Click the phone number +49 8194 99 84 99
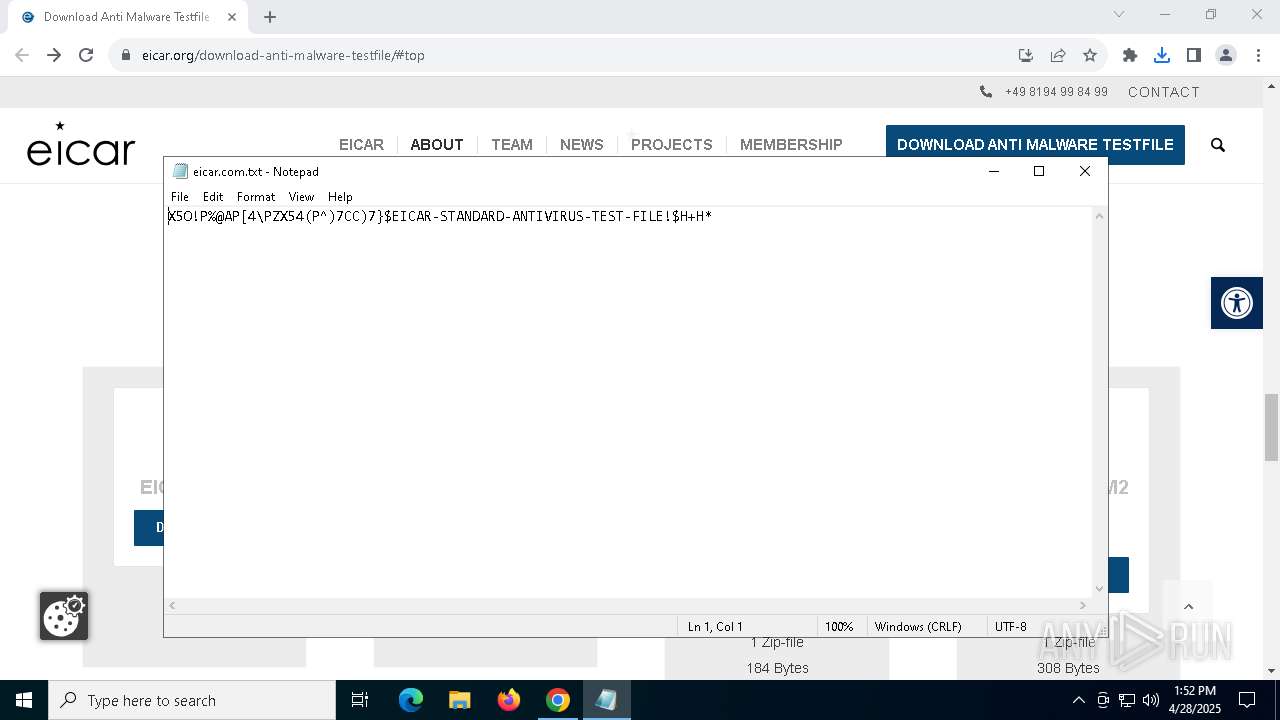Image resolution: width=1280 pixels, height=720 pixels. (x=1056, y=92)
